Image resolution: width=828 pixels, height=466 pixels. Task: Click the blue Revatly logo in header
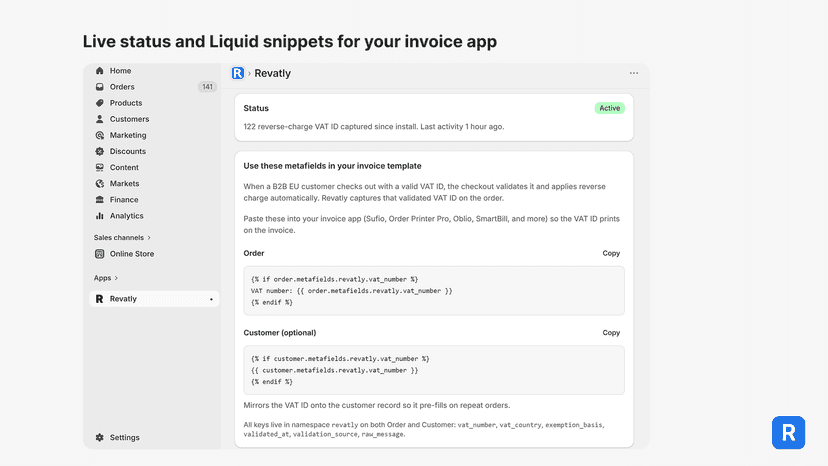238,73
